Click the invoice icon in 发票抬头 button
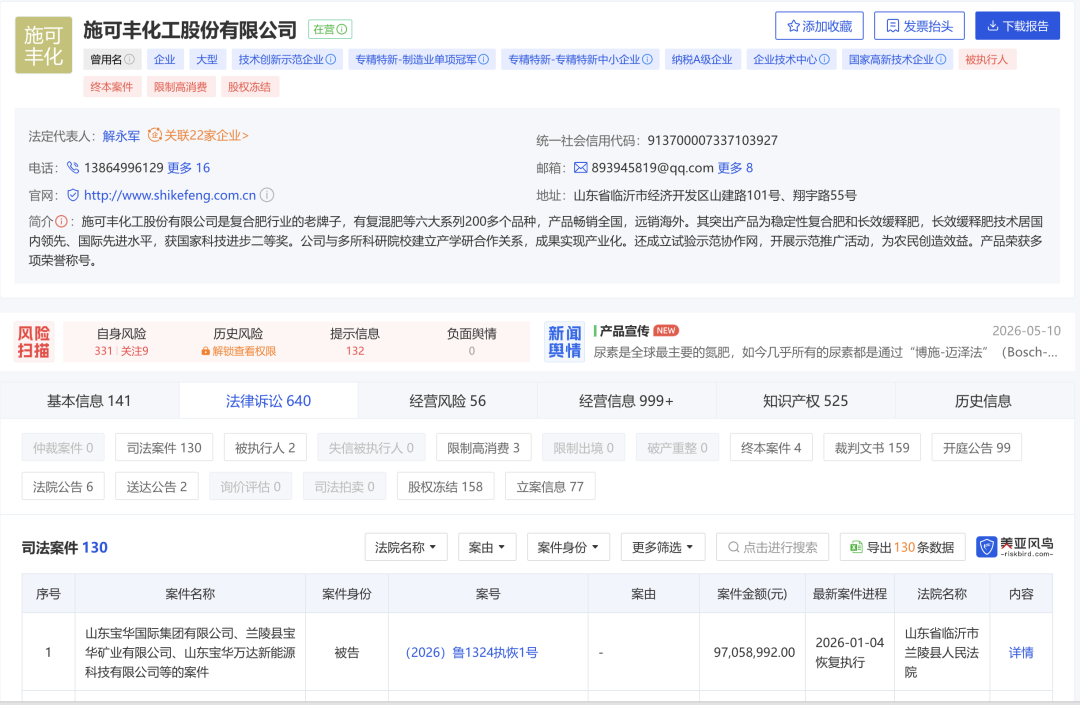Image resolution: width=1080 pixels, height=705 pixels. click(x=893, y=26)
